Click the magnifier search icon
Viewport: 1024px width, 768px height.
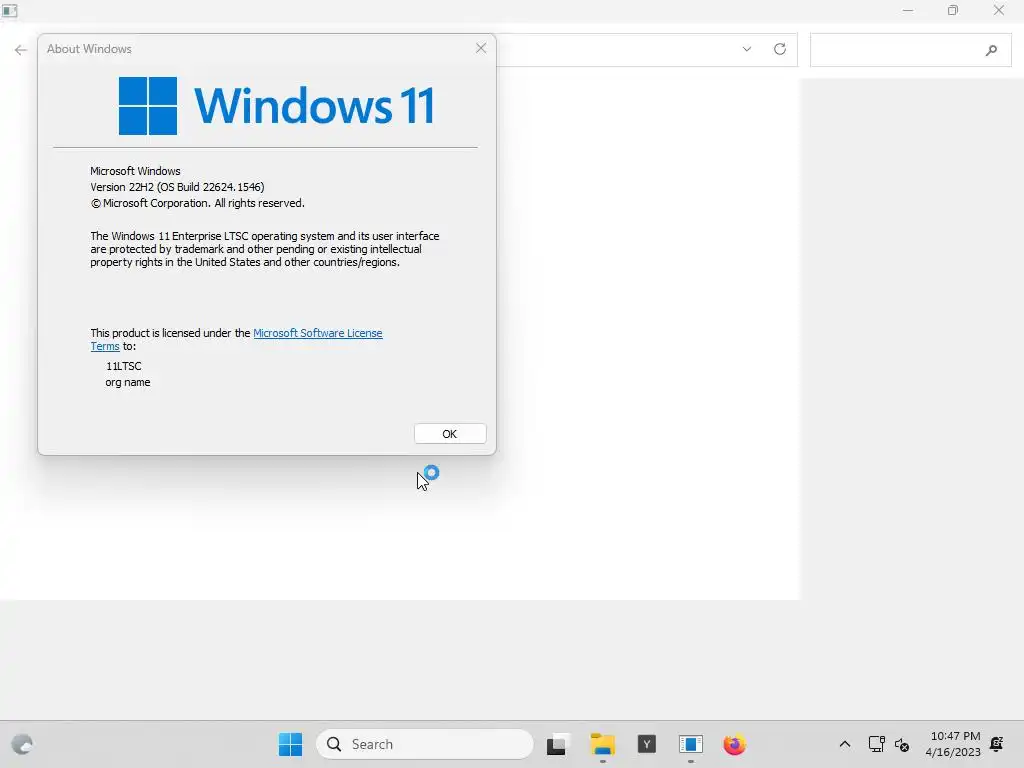tap(991, 50)
